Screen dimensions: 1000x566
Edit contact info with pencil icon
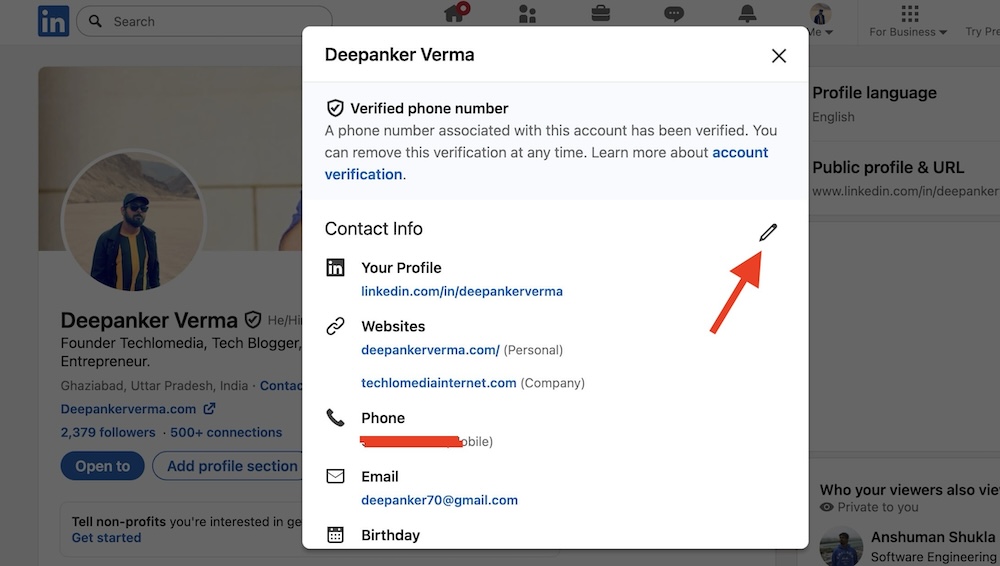tap(768, 232)
